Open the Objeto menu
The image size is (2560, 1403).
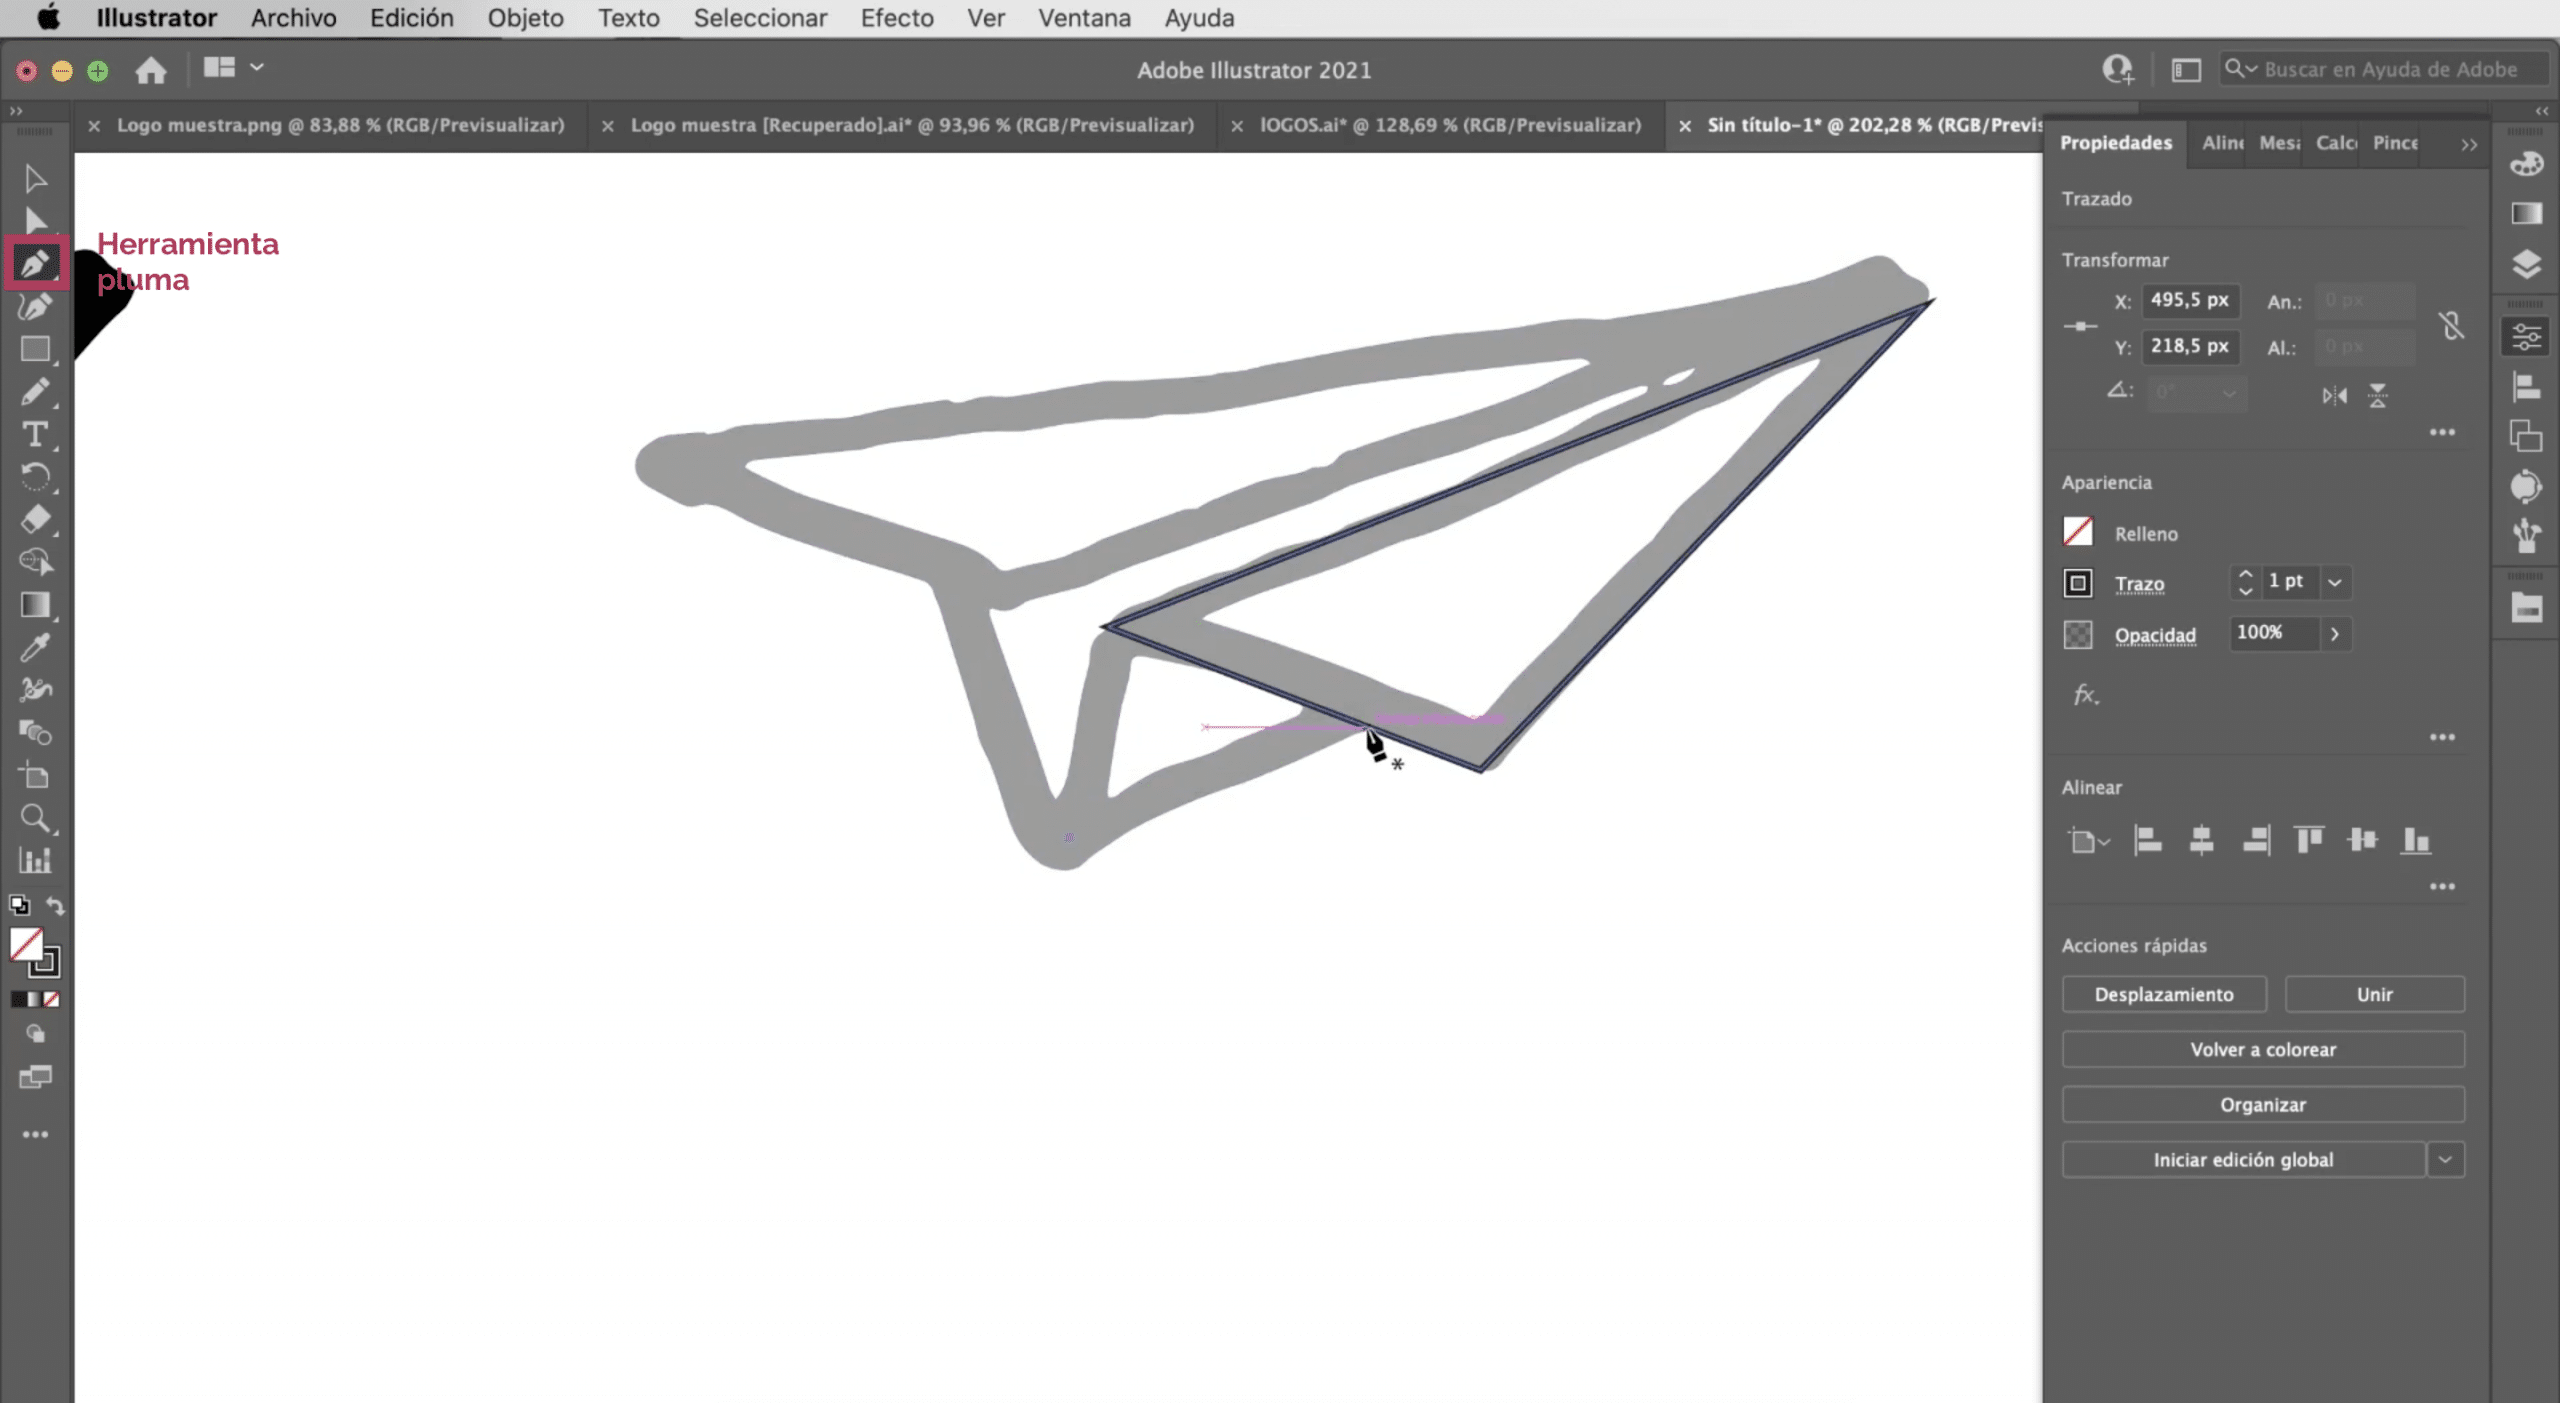[x=525, y=18]
